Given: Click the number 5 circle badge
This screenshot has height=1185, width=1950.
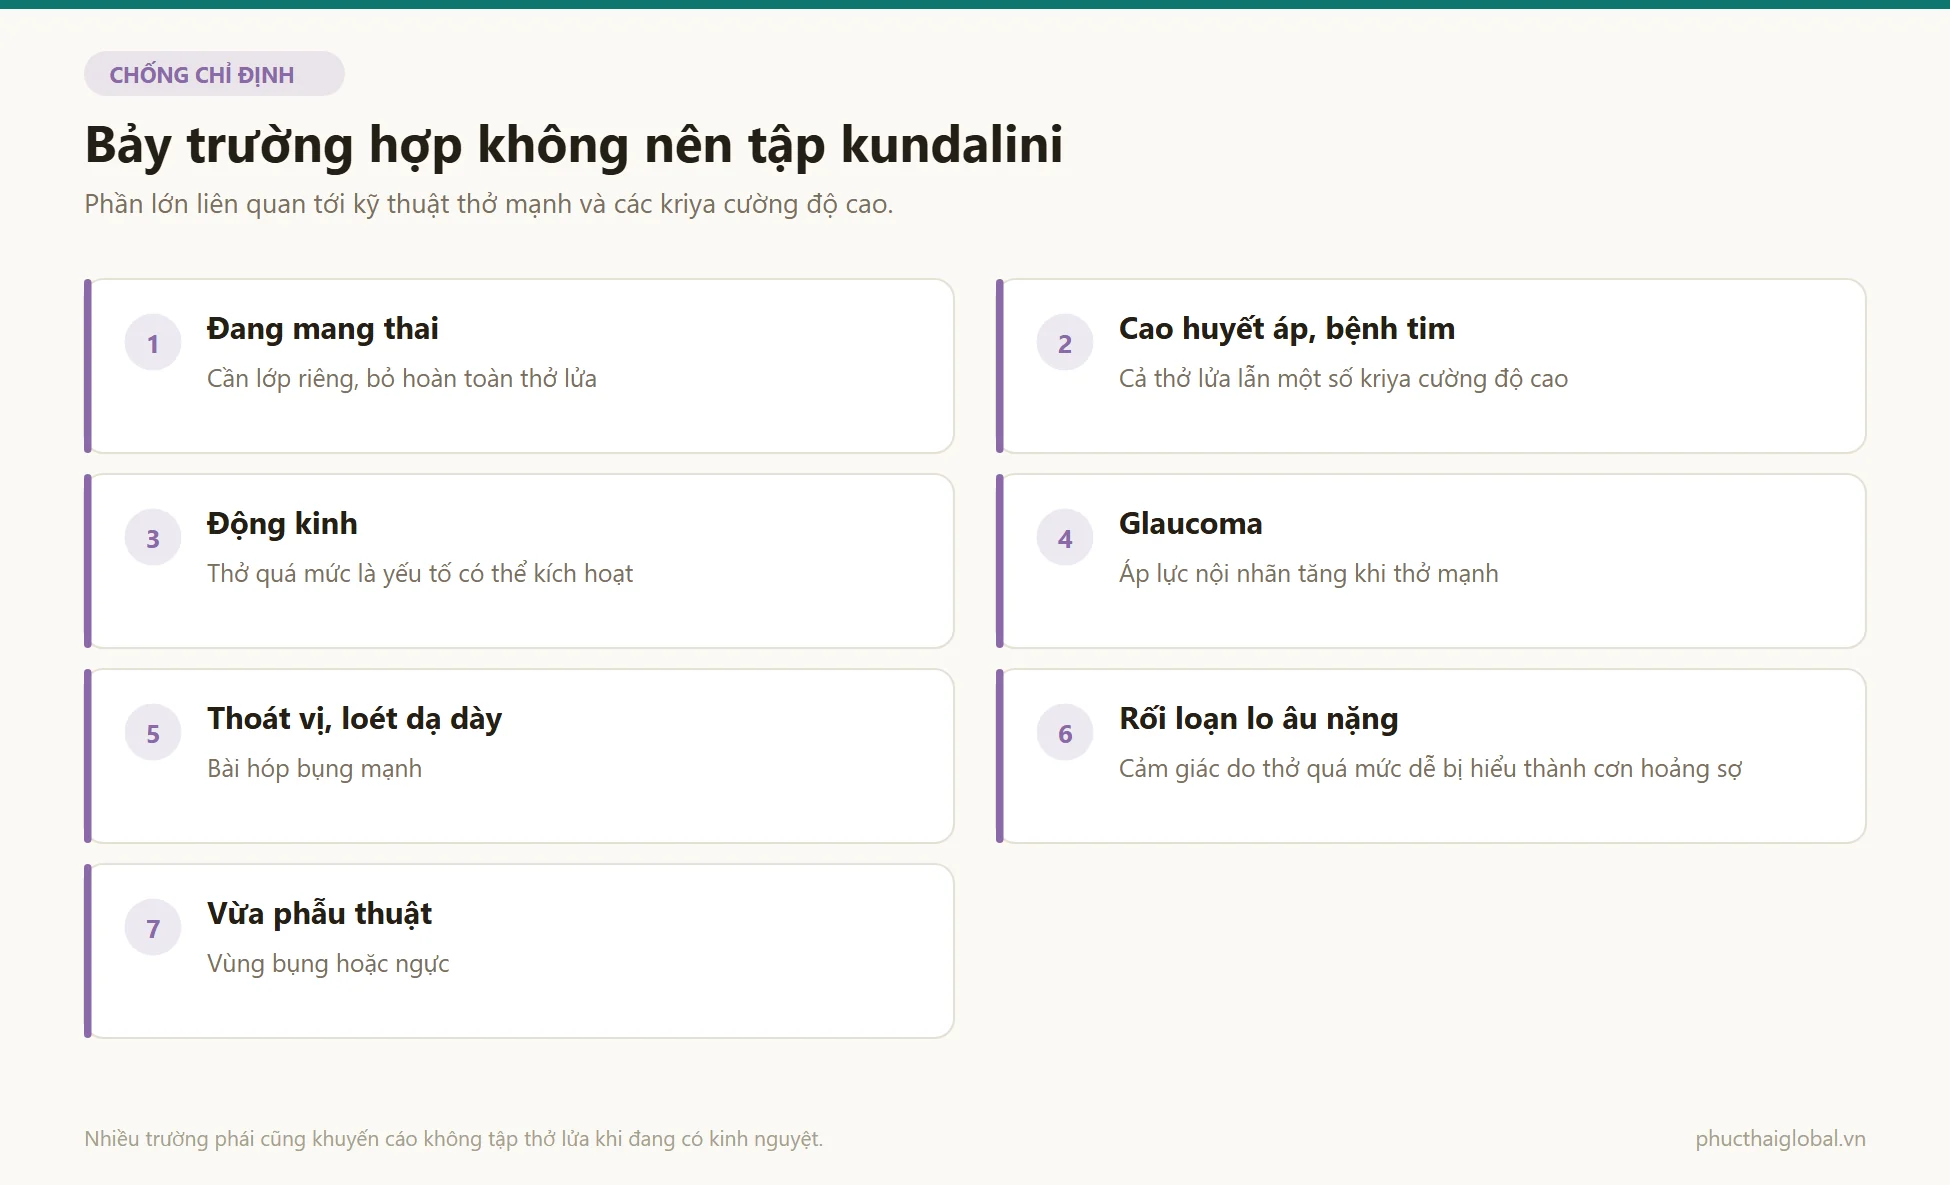Looking at the screenshot, I should (153, 733).
